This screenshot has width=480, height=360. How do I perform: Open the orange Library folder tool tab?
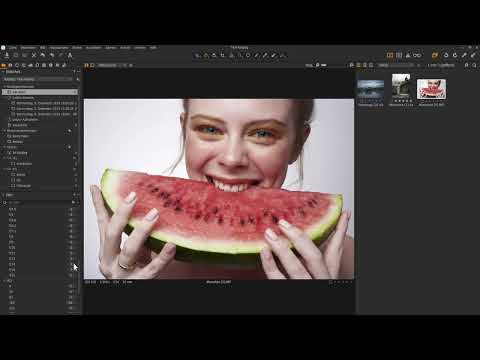(4, 65)
